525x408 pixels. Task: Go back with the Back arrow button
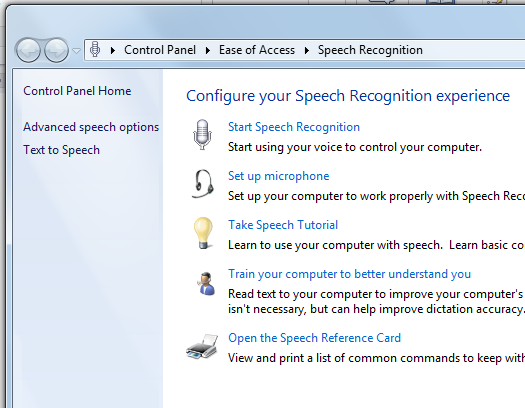pyautogui.click(x=28, y=50)
